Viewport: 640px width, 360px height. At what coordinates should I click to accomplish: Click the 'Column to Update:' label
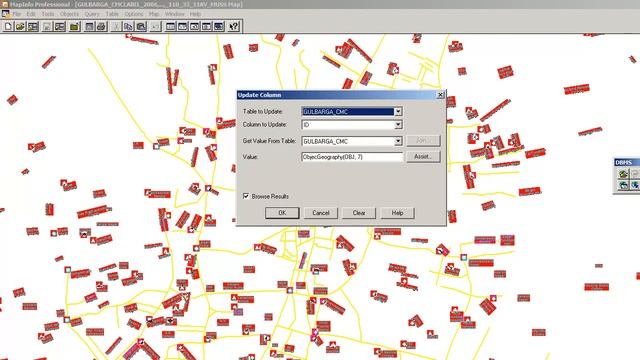coord(264,124)
